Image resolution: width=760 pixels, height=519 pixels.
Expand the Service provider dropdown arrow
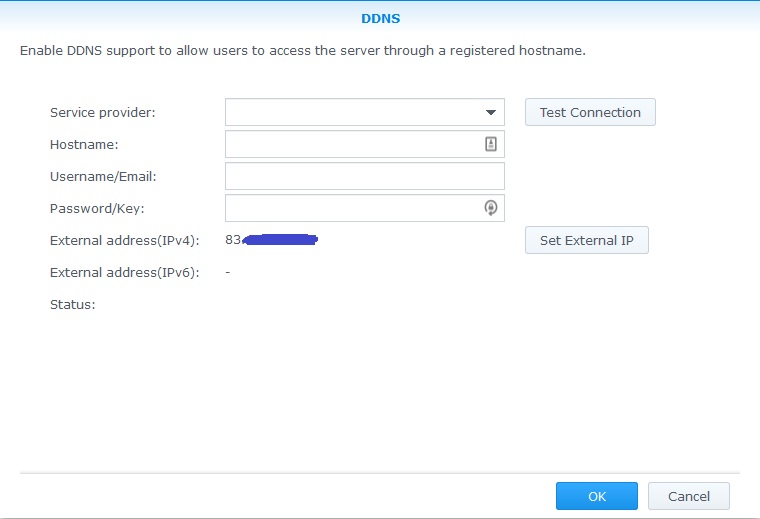[x=491, y=113]
